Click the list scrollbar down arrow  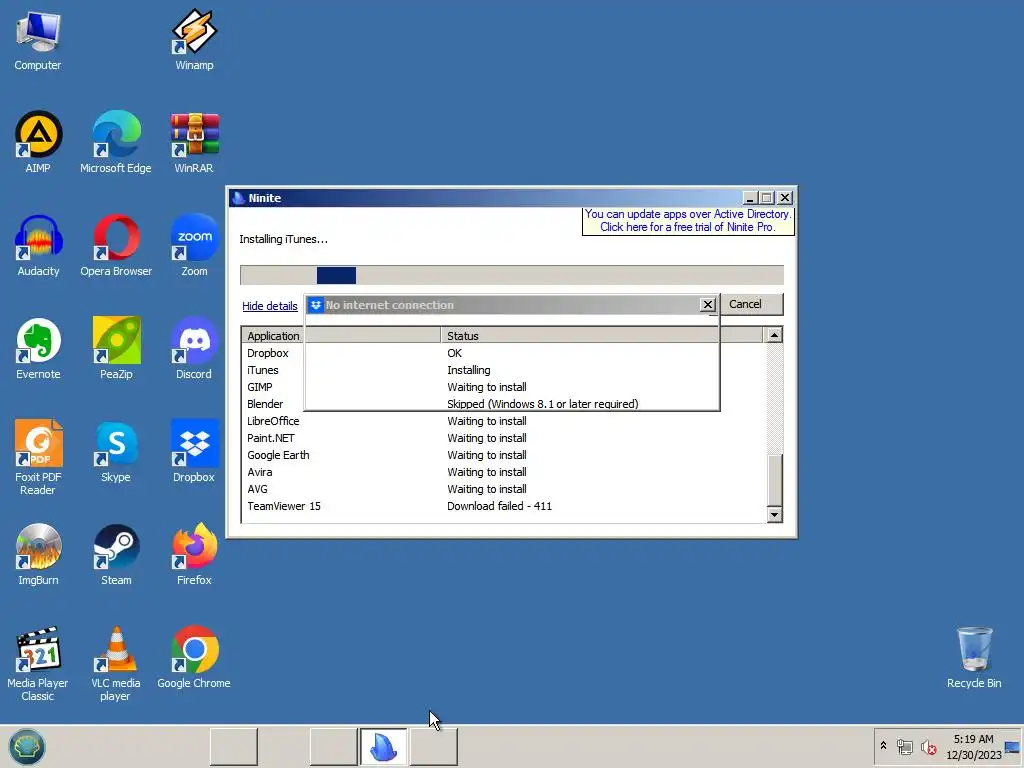click(774, 515)
